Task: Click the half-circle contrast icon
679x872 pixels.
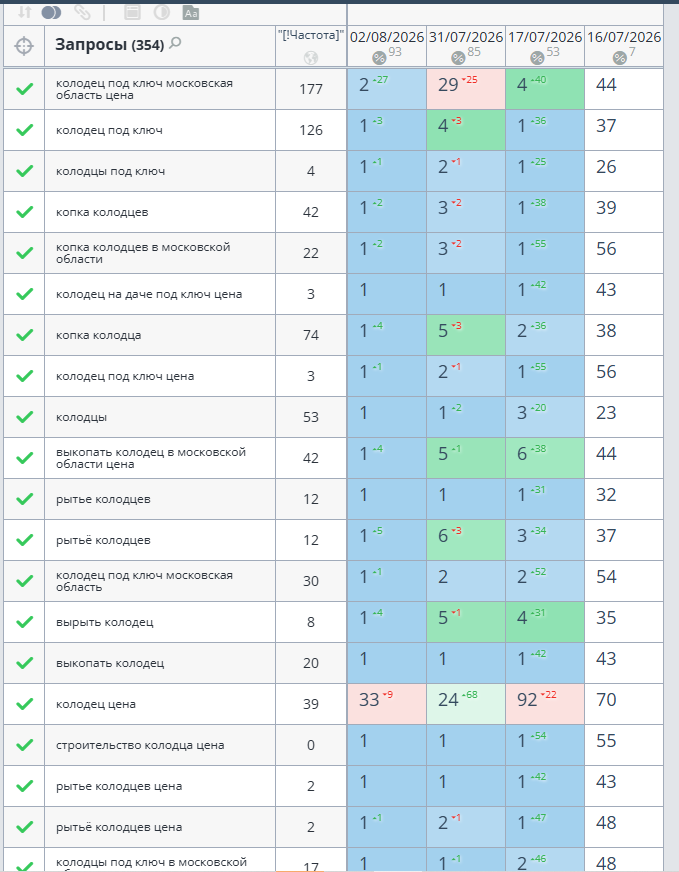Action: click(x=161, y=12)
